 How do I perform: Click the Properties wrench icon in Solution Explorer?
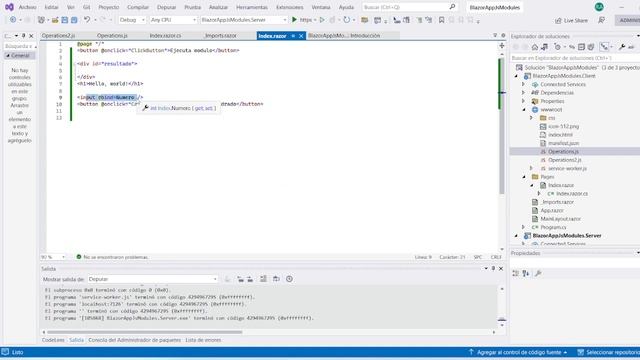tap(622, 47)
